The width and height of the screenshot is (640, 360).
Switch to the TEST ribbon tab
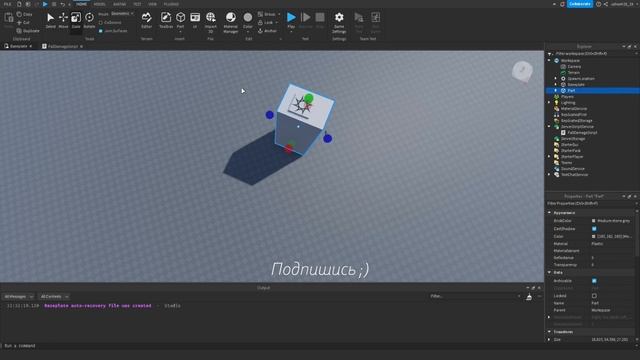[x=137, y=4]
